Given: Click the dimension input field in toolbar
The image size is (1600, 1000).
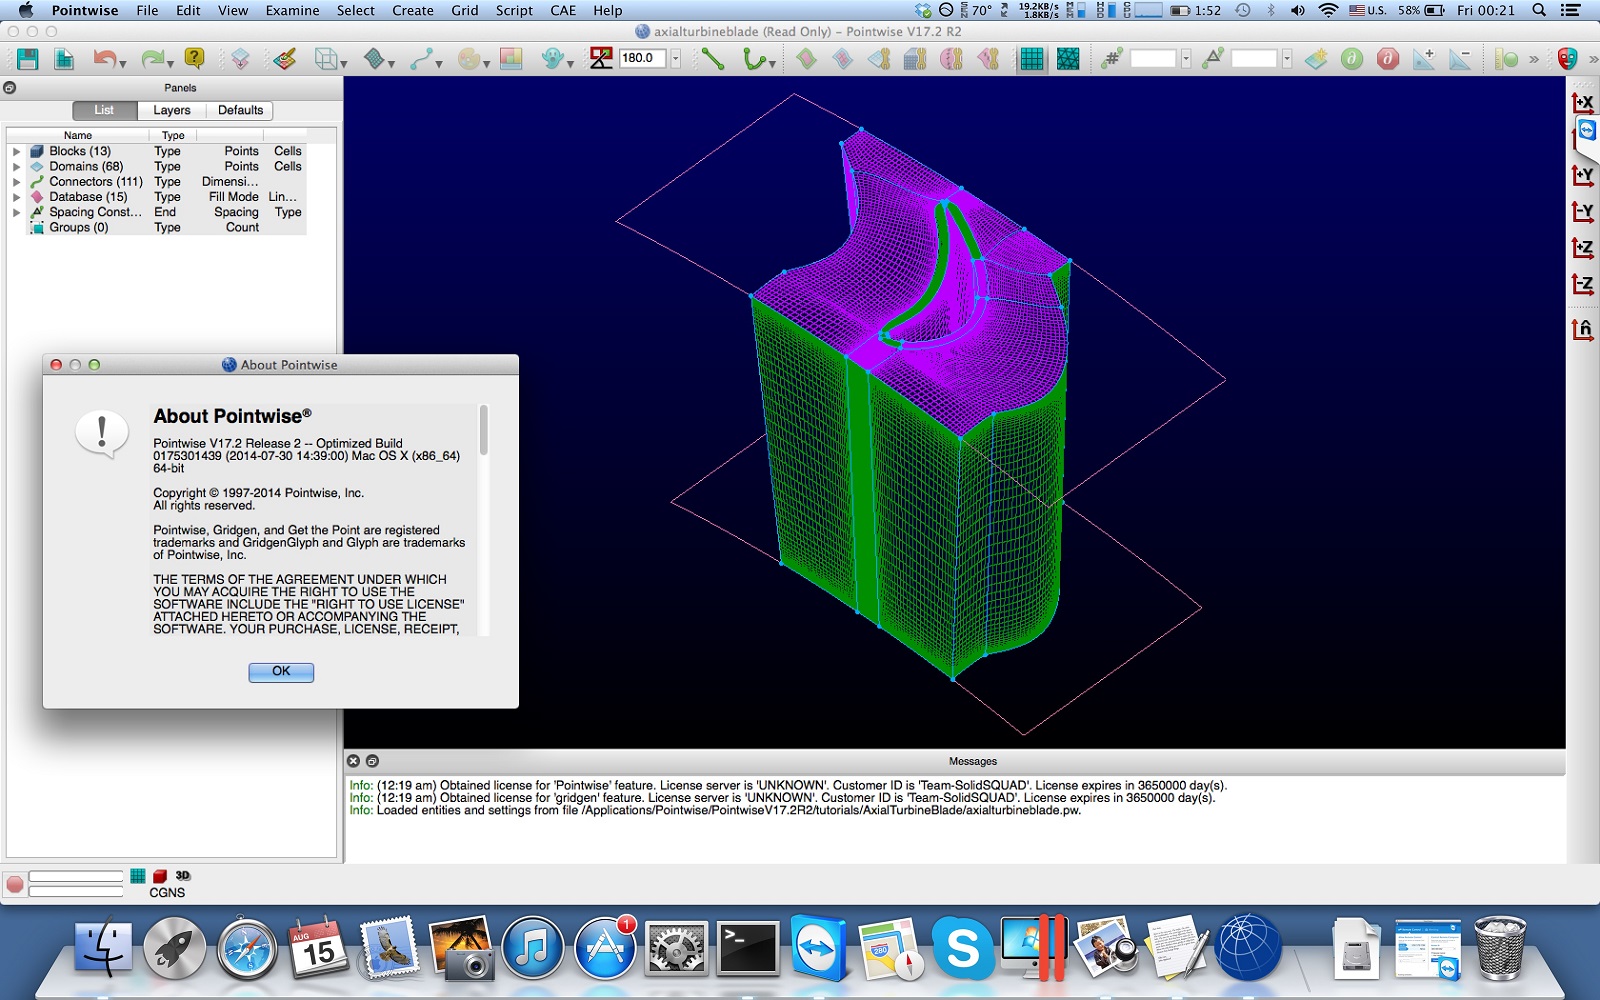Looking at the screenshot, I should point(1154,58).
